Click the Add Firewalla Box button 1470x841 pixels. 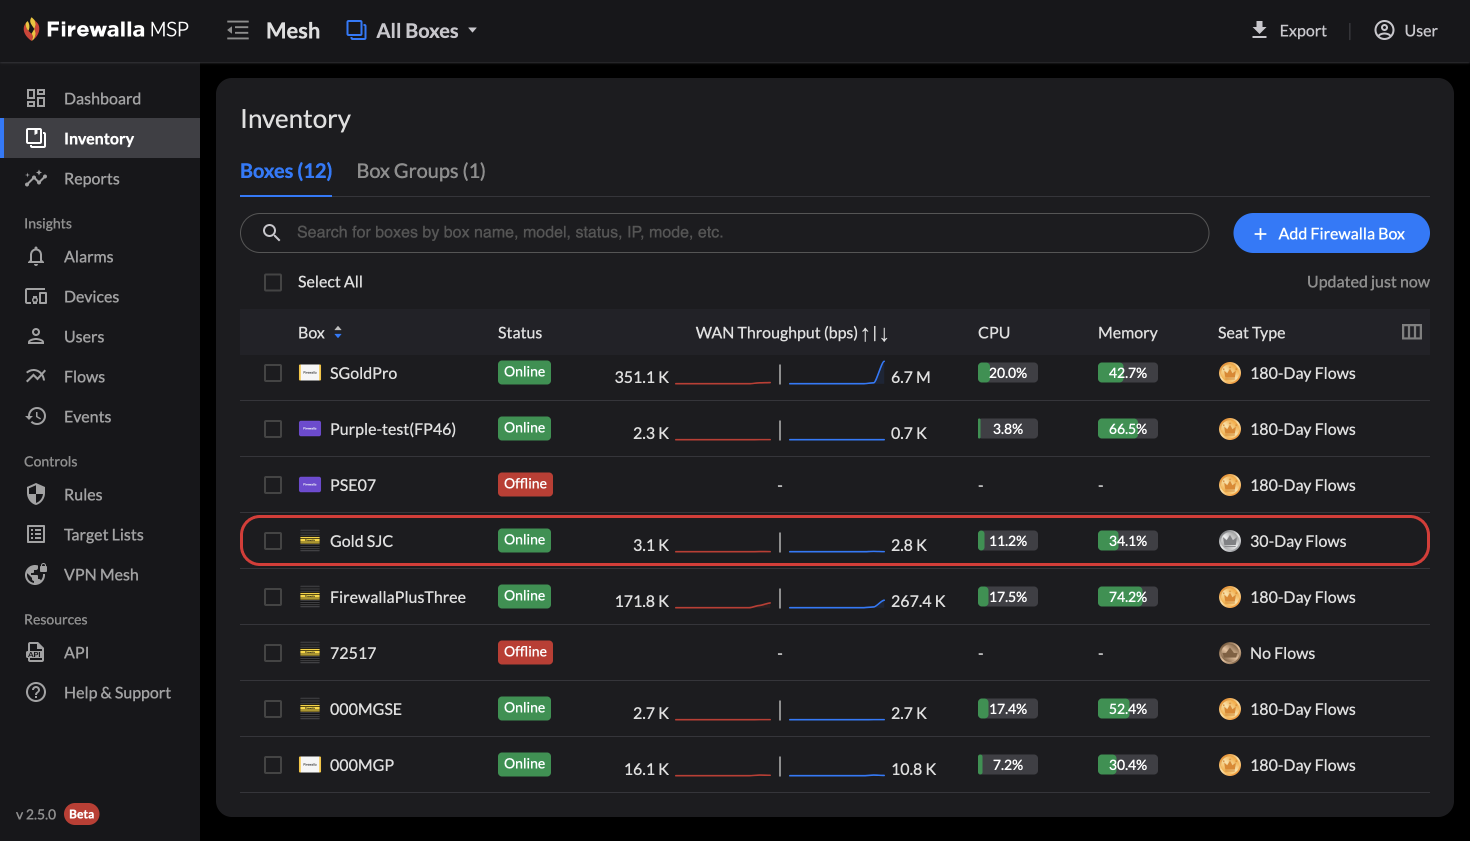coord(1331,233)
